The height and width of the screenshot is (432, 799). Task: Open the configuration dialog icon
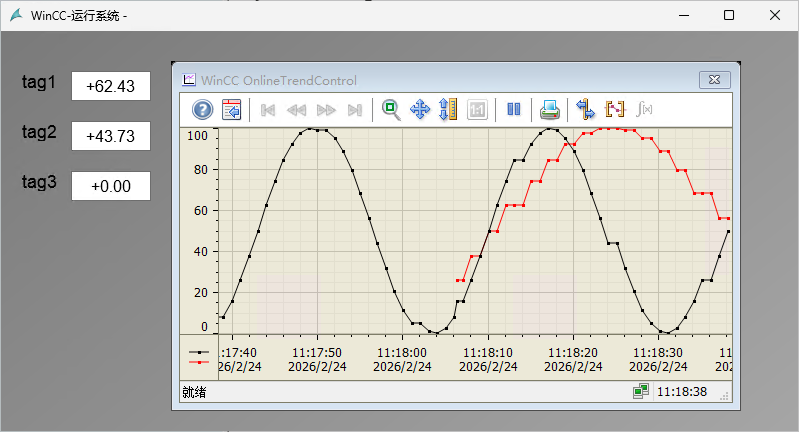232,110
